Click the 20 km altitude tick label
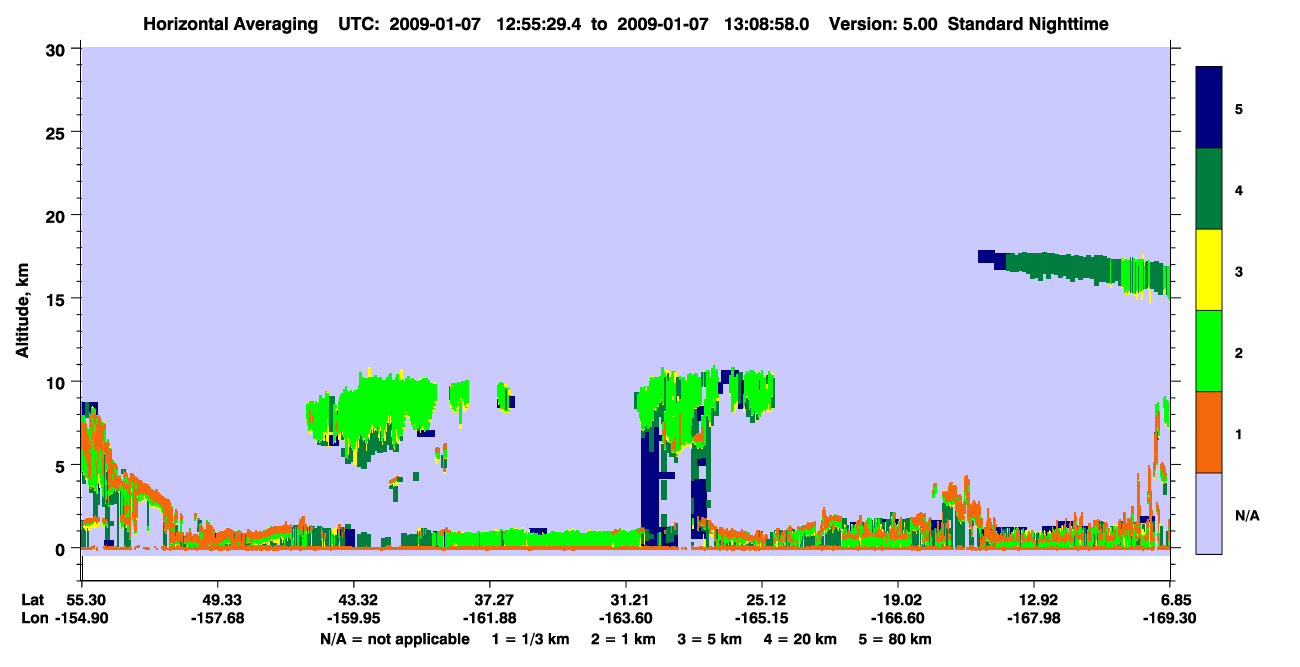This screenshot has width=1300, height=667. [58, 216]
